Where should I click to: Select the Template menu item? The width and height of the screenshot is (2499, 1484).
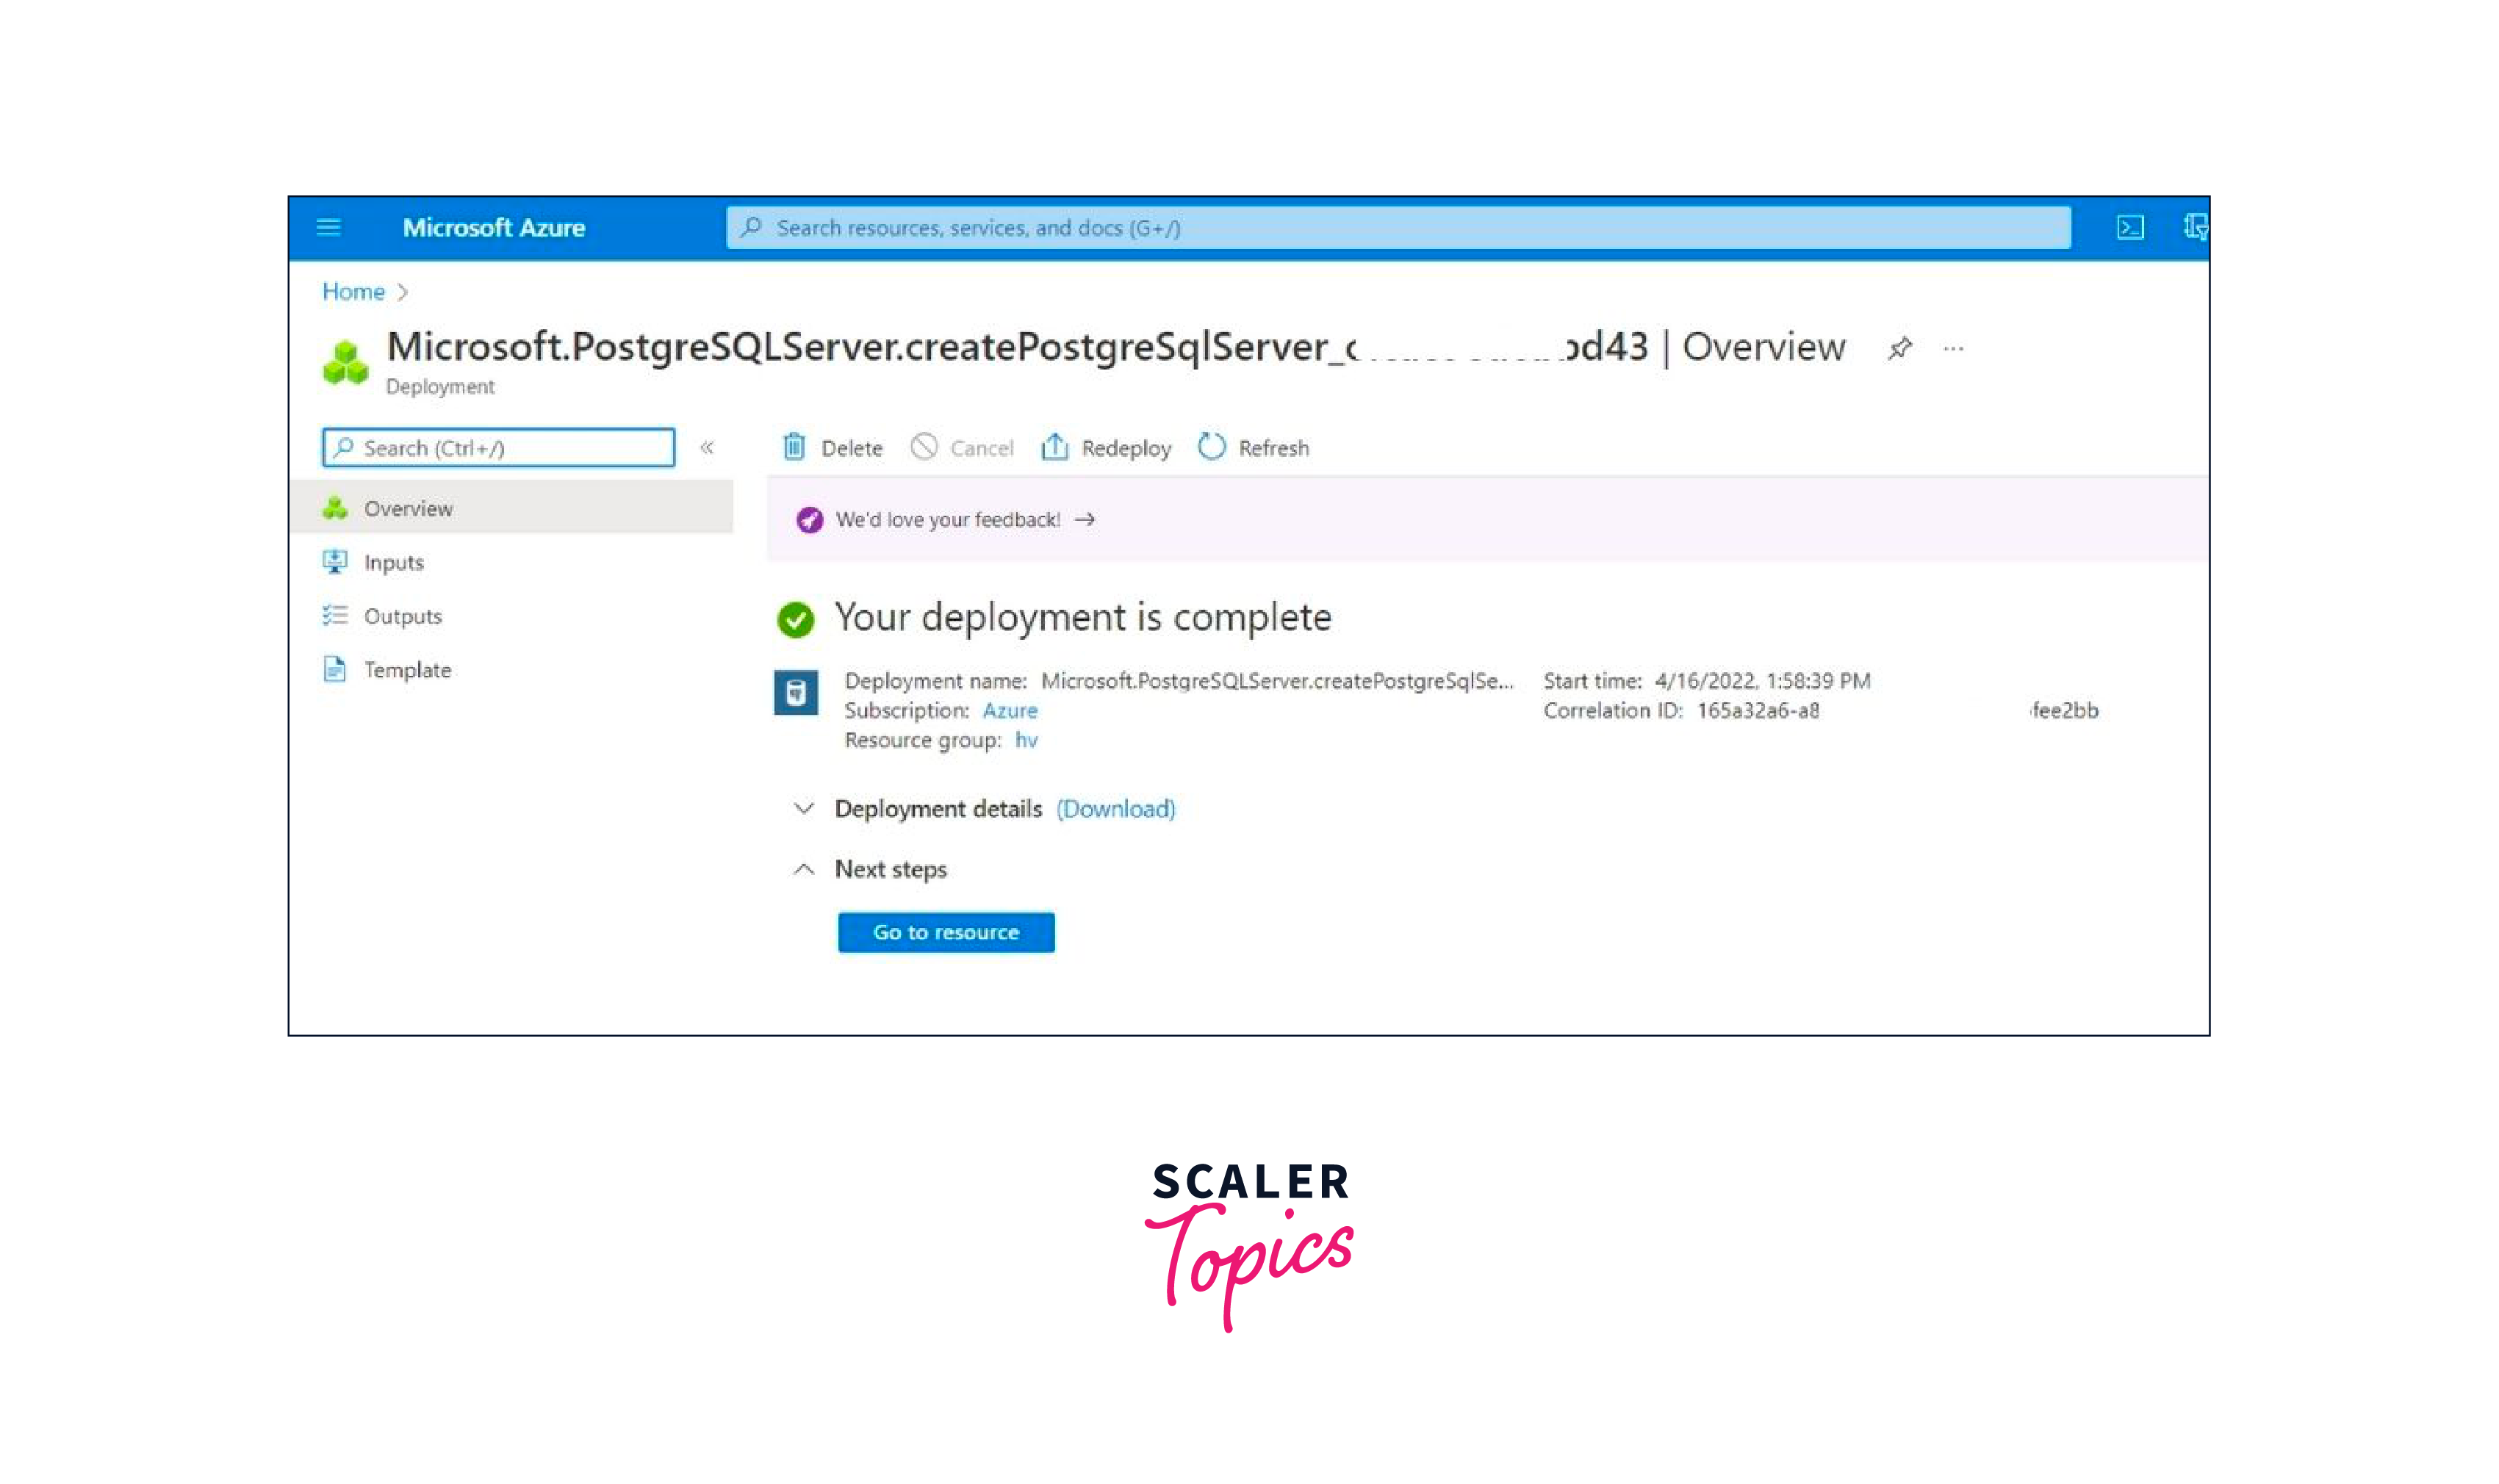click(x=406, y=668)
